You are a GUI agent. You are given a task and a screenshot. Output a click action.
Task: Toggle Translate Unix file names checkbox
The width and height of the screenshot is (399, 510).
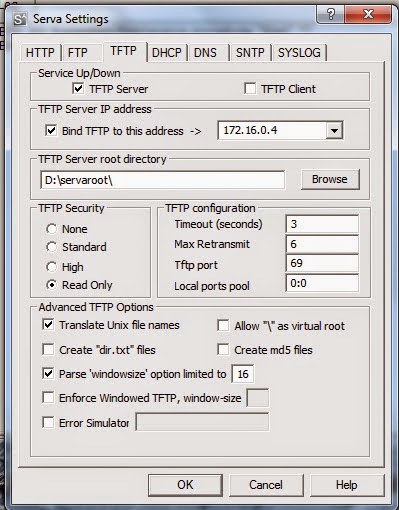[48, 325]
